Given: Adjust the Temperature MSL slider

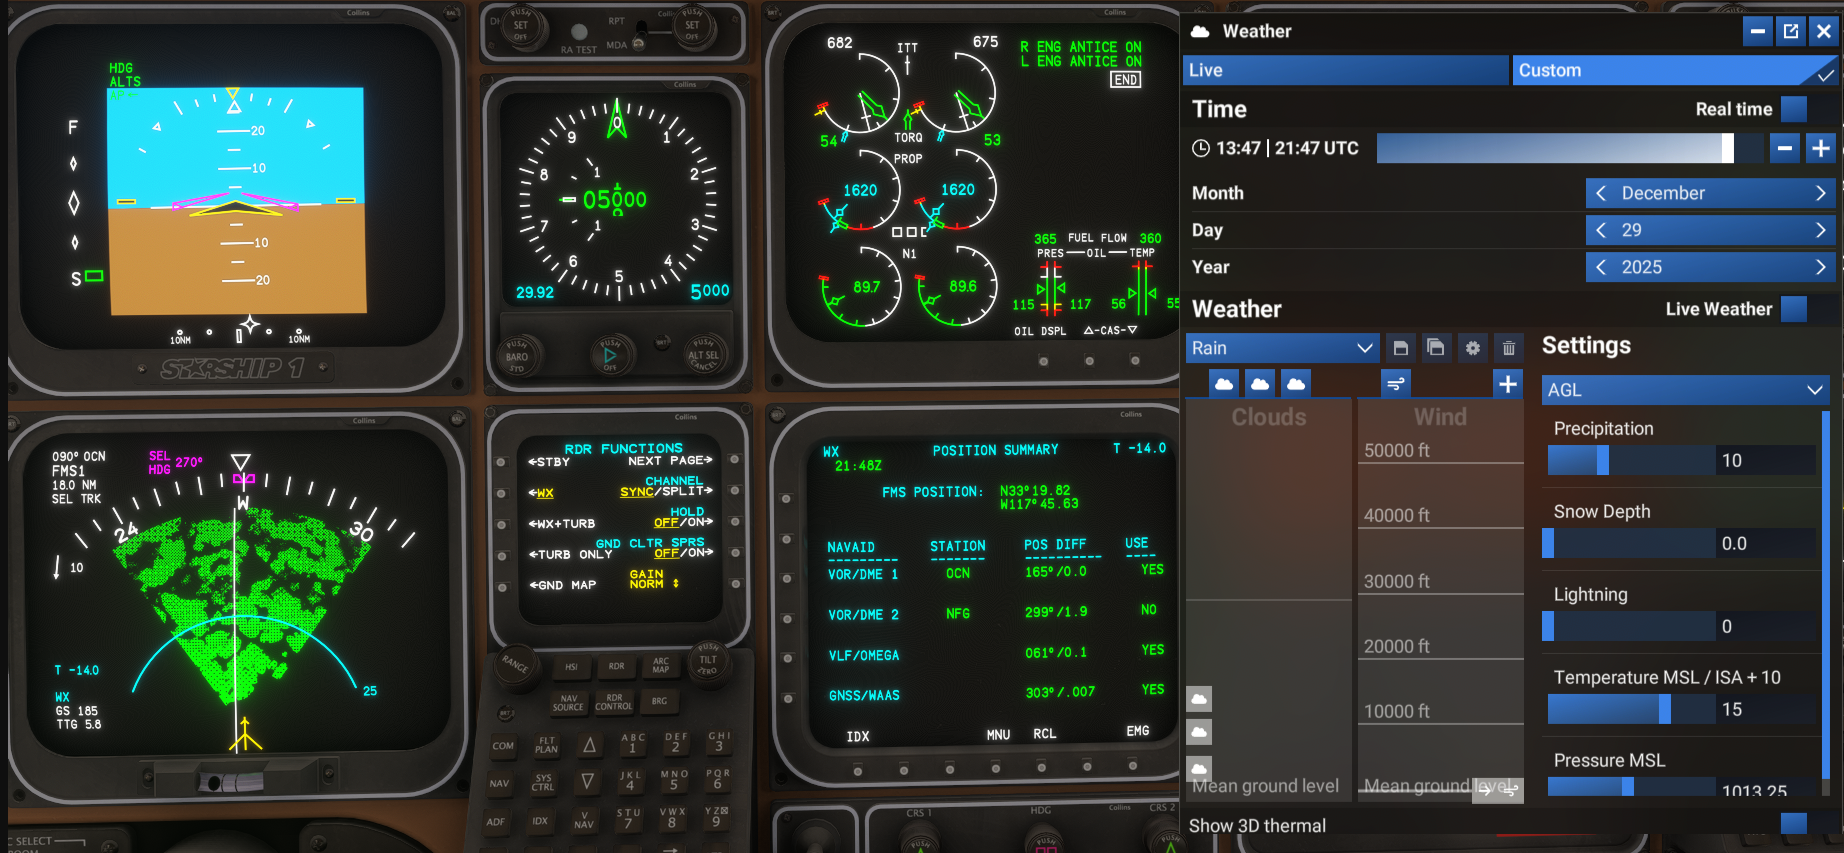Looking at the screenshot, I should (1630, 709).
